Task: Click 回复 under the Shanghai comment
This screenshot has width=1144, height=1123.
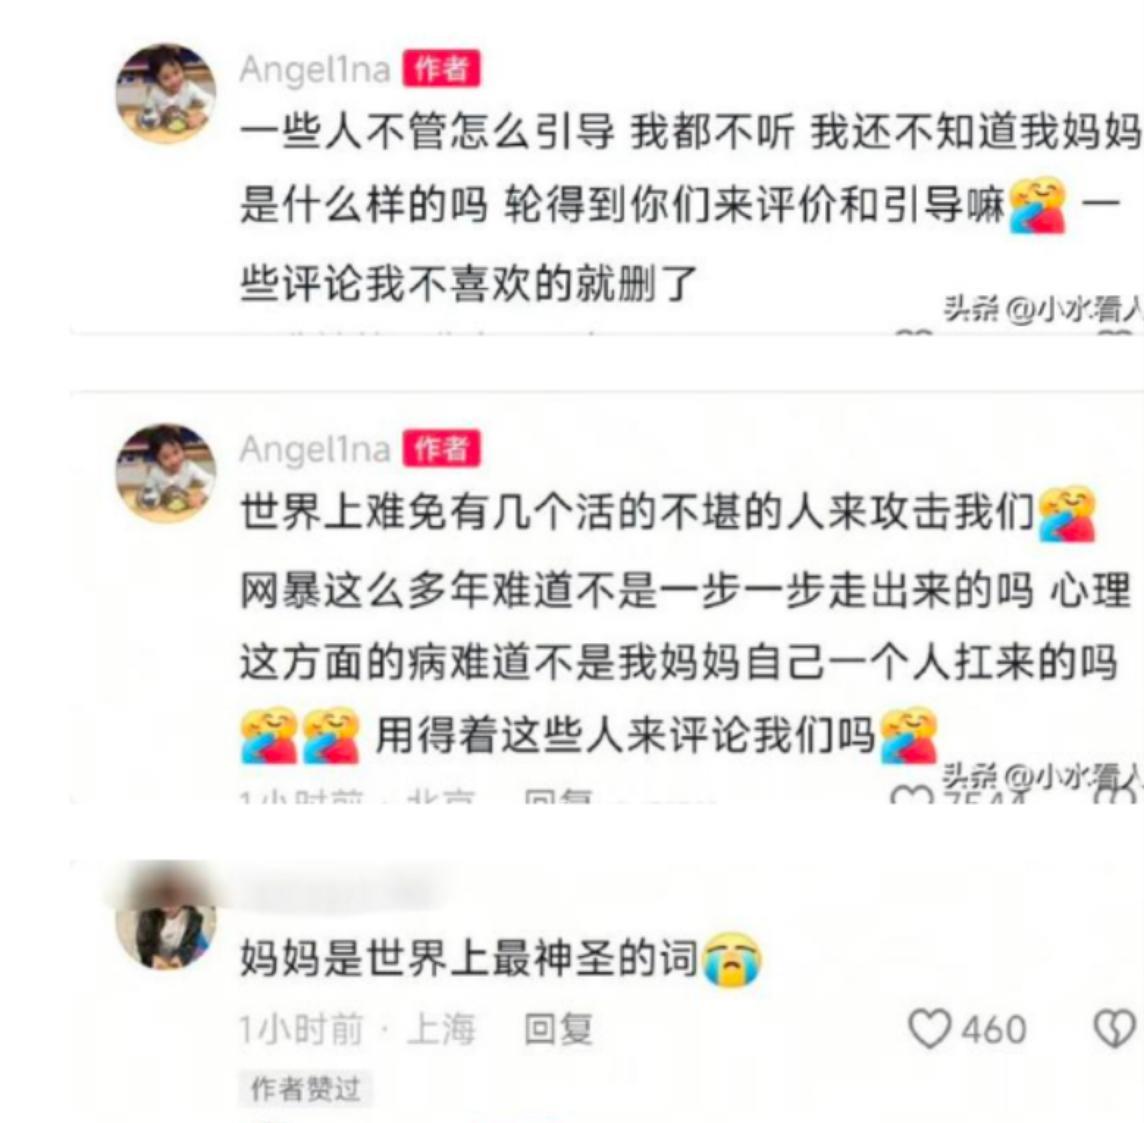Action: (x=559, y=1030)
